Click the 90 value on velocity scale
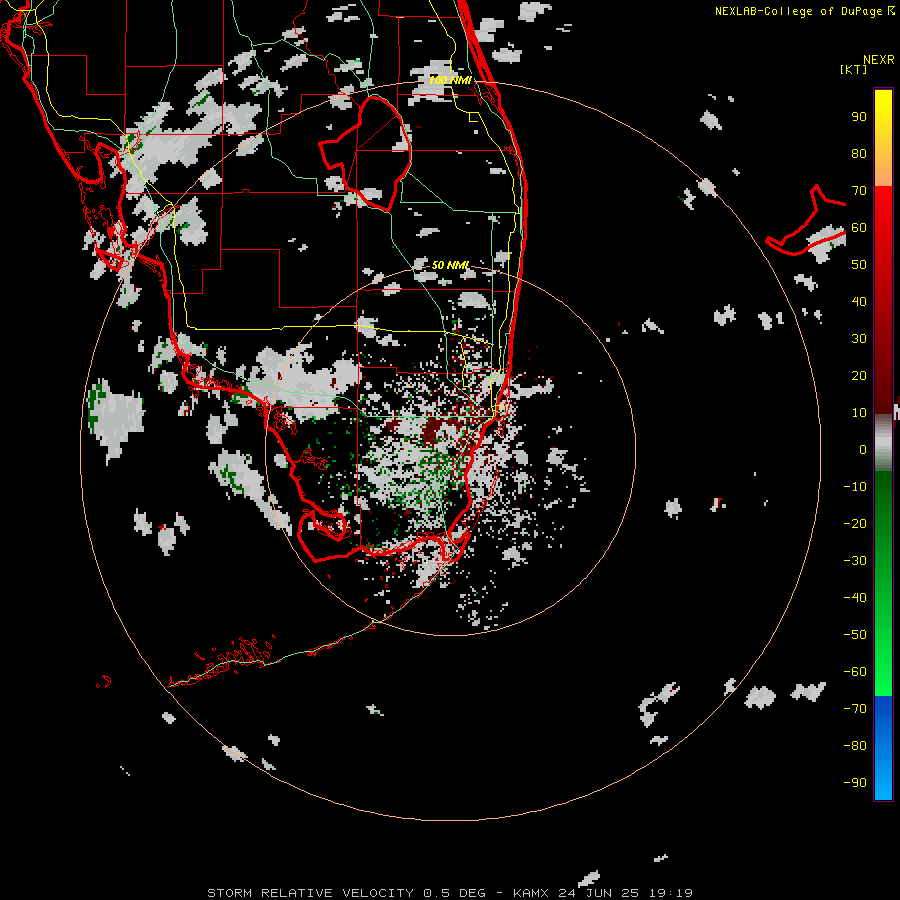 point(859,117)
